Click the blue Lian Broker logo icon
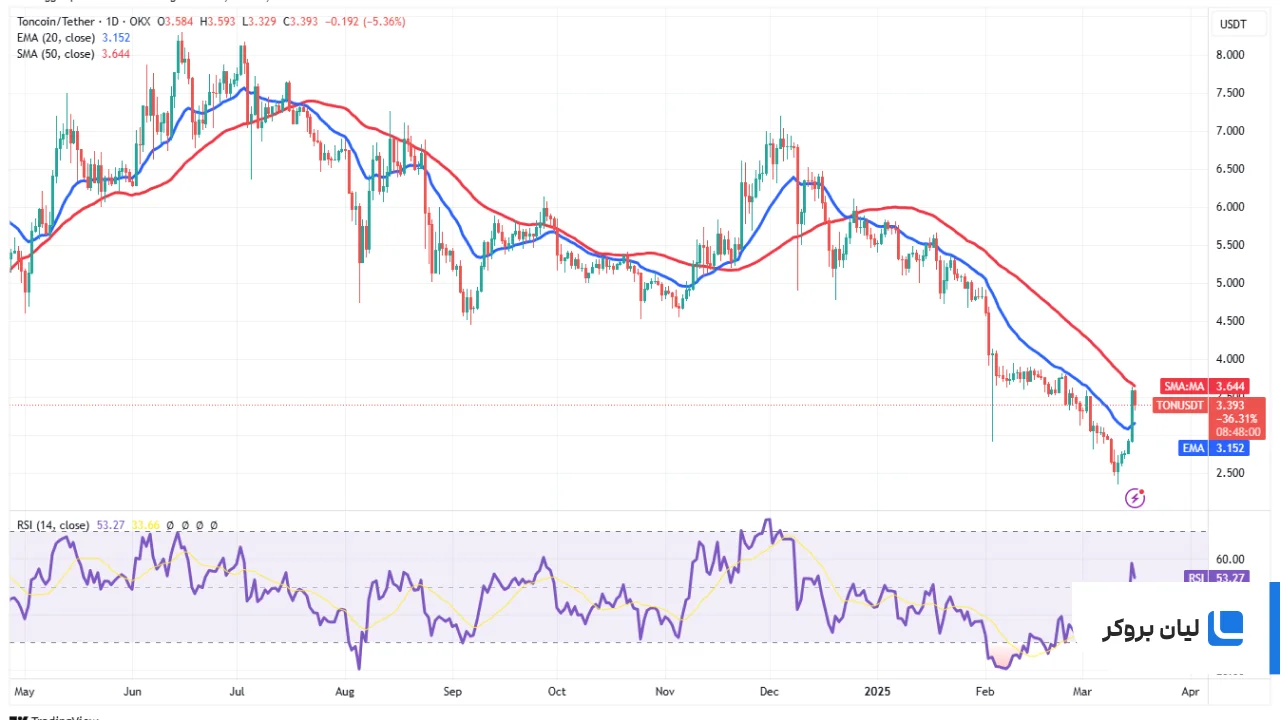The width and height of the screenshot is (1281, 720). click(x=1226, y=628)
